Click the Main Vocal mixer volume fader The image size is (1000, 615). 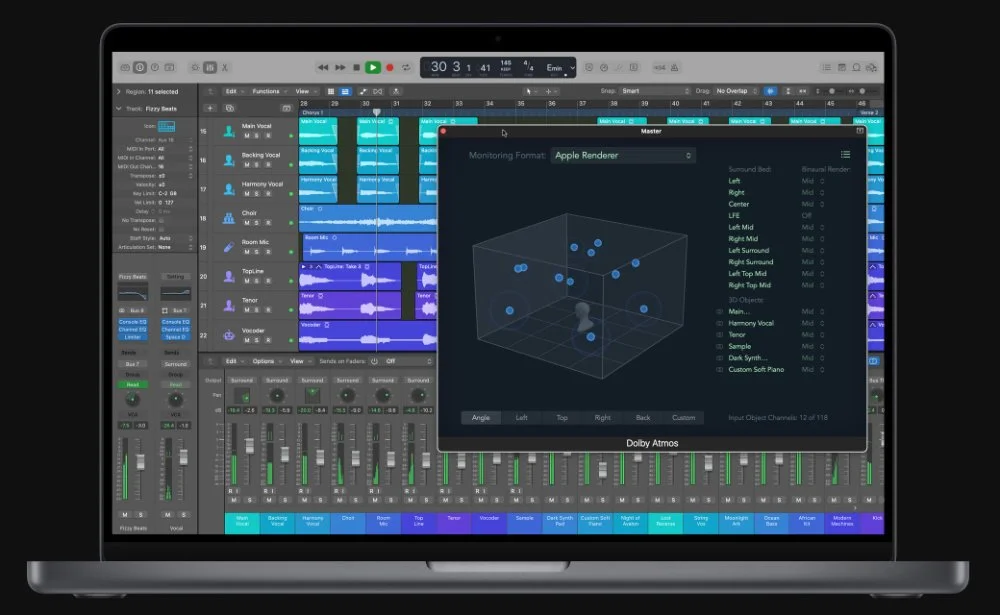[249, 445]
